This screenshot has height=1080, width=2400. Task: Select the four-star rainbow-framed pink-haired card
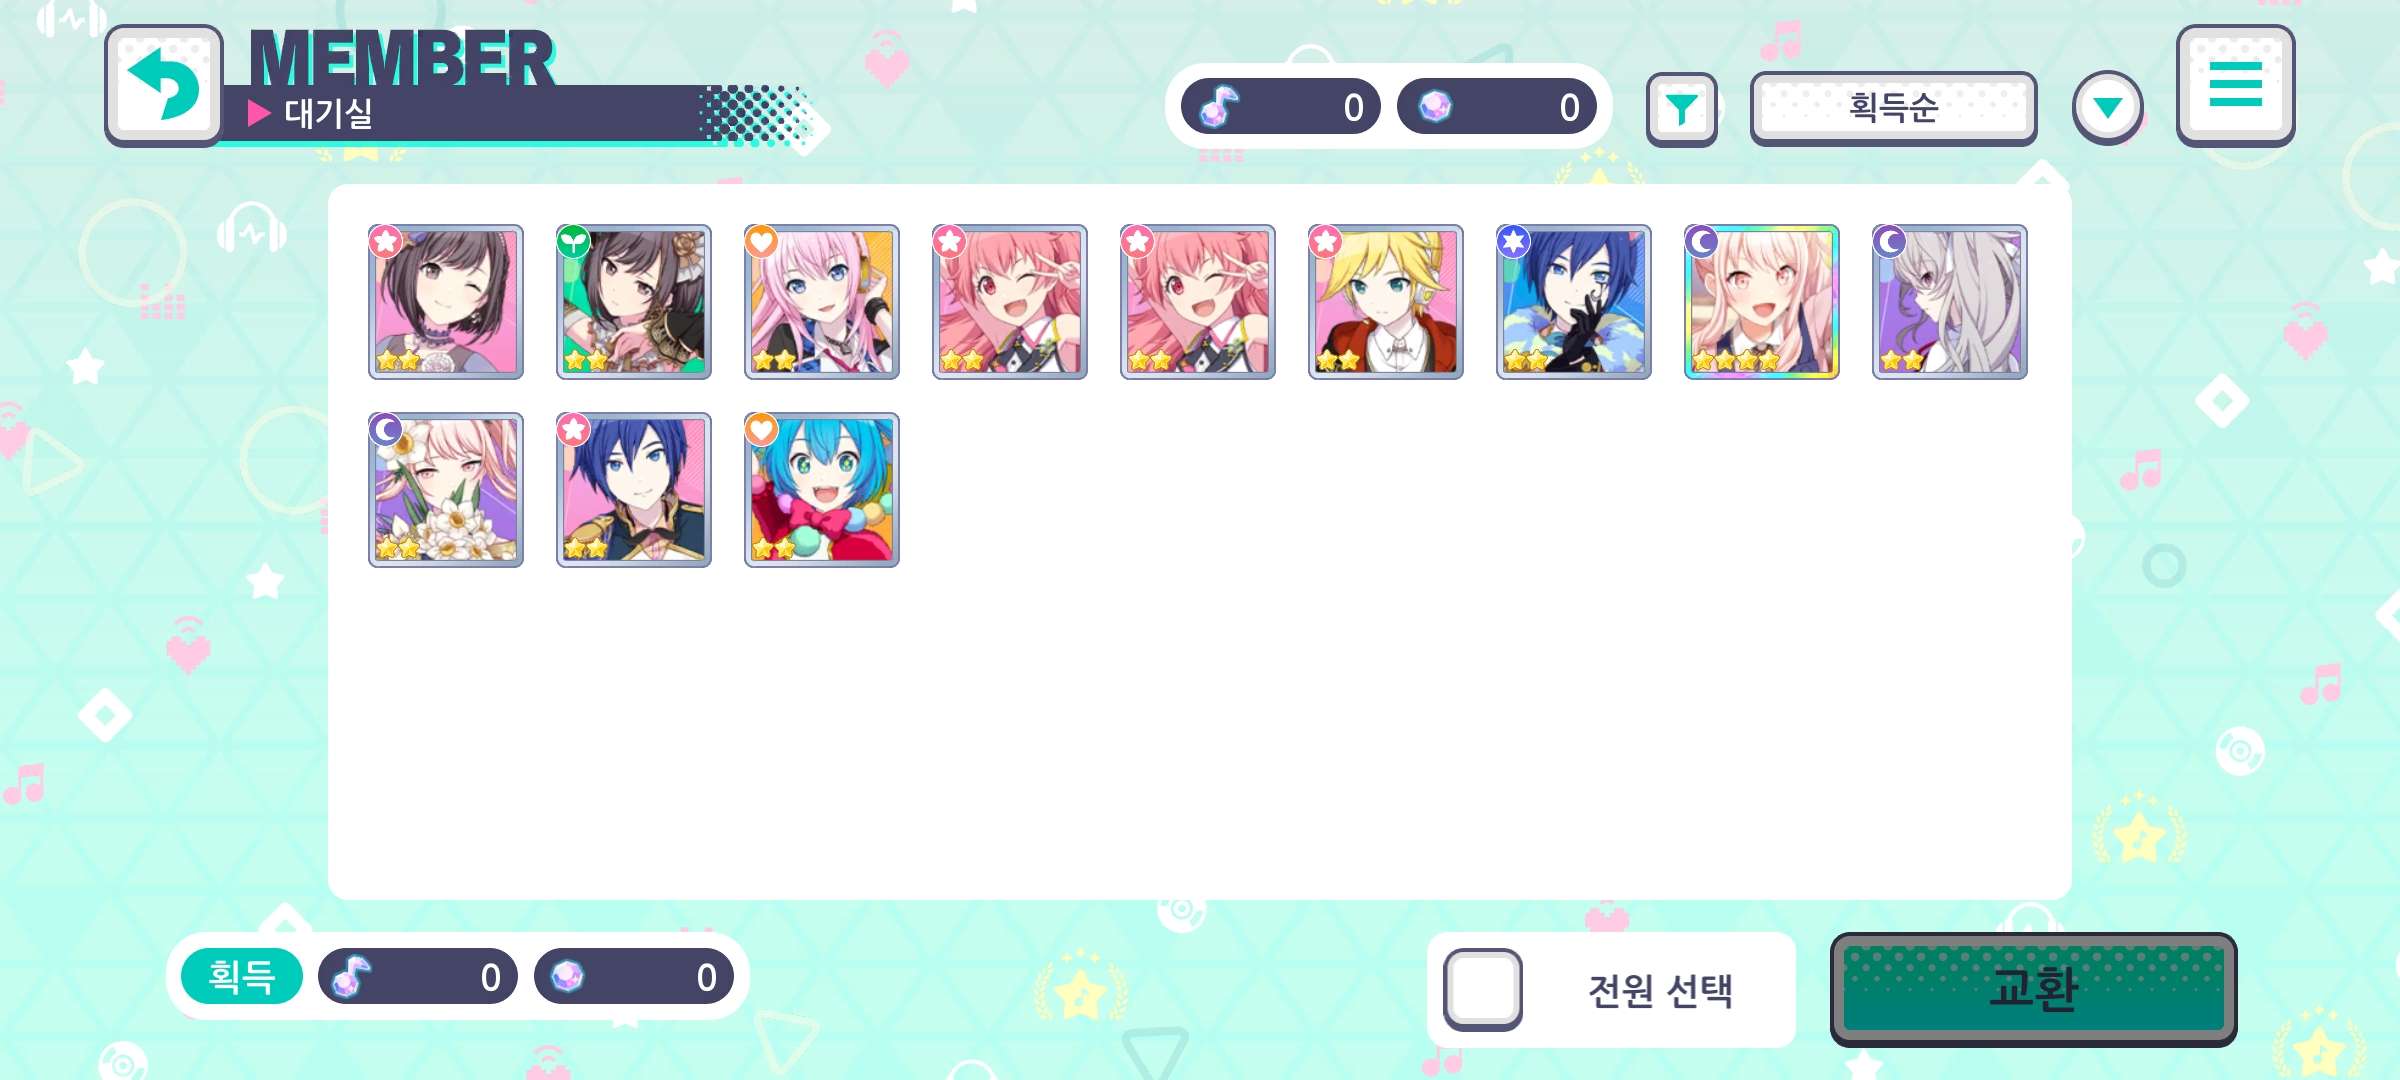pos(1761,302)
